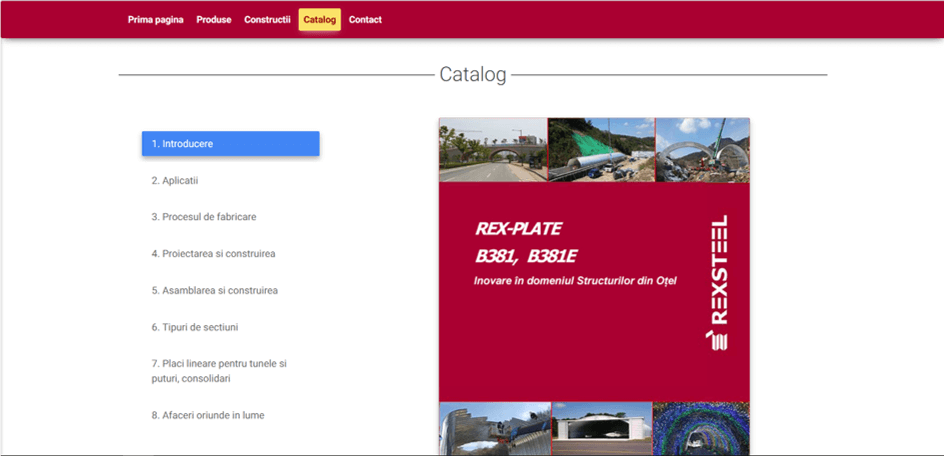
Task: Click the hangar photo at cover bottom-center
Action: tap(601, 429)
